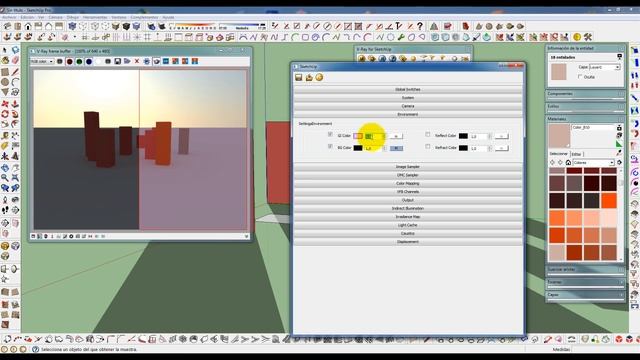This screenshot has height=360, width=640.
Task: Click the material name field Color_B10
Action: [x=593, y=128]
